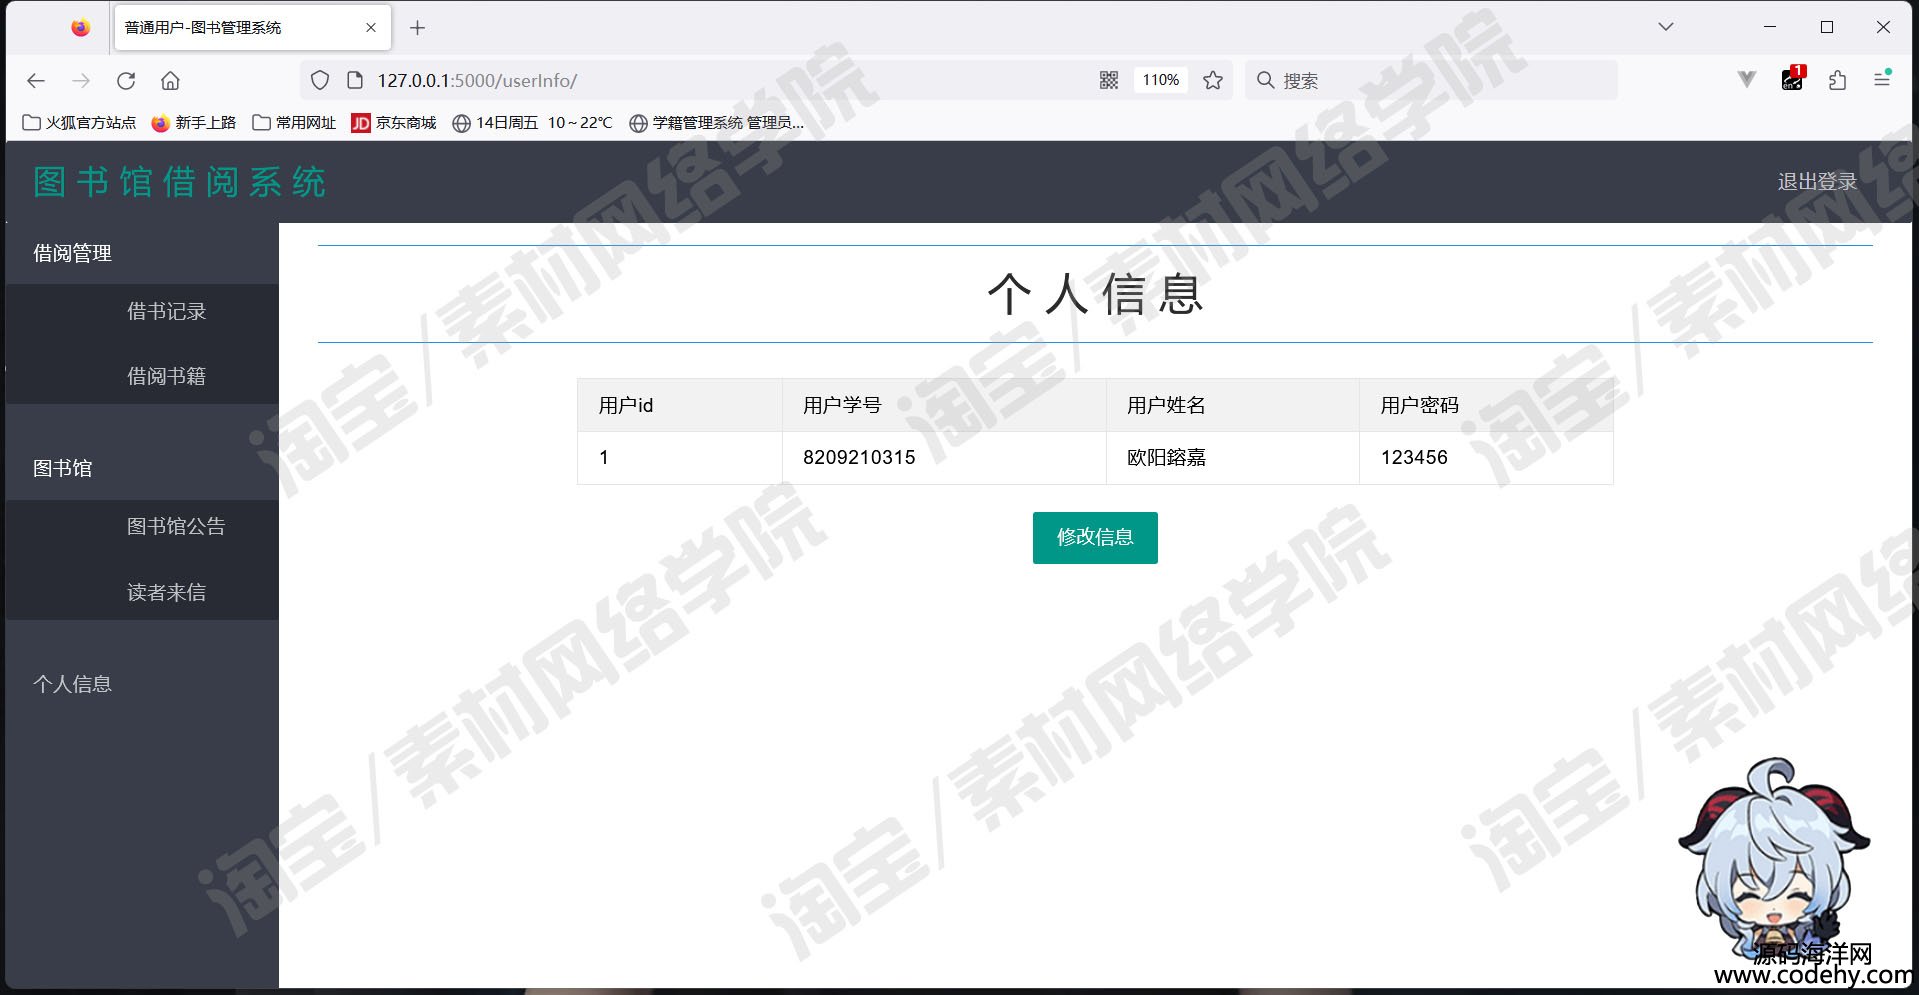Open the extension icon with red badge
The width and height of the screenshot is (1919, 995).
1793,79
